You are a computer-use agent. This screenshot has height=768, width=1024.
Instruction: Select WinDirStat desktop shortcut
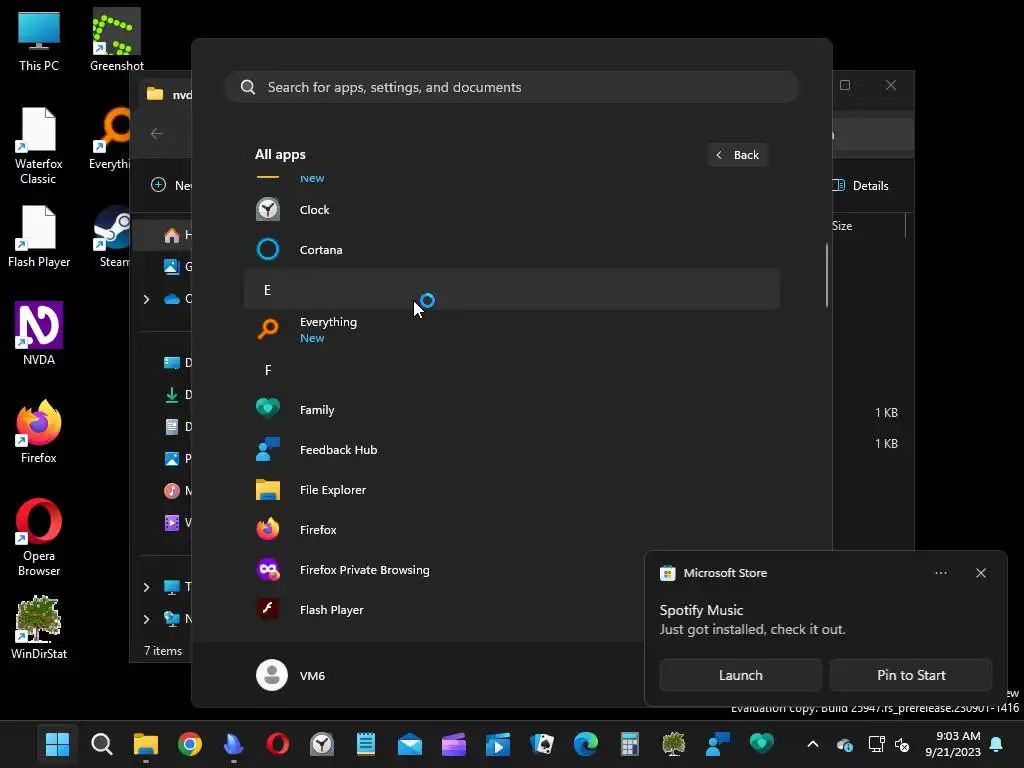(x=39, y=627)
